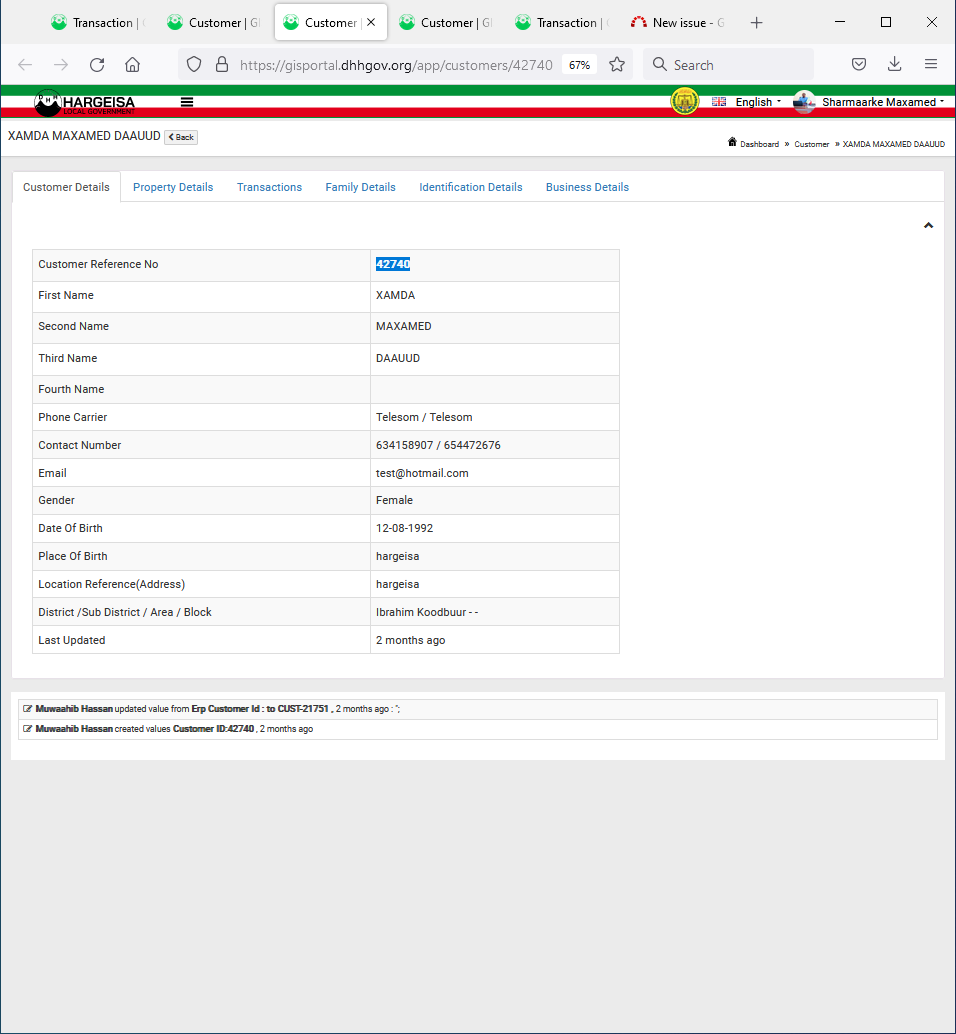The height and width of the screenshot is (1034, 956).
Task: Switch to the last Transaction browser tab
Action: (x=562, y=22)
